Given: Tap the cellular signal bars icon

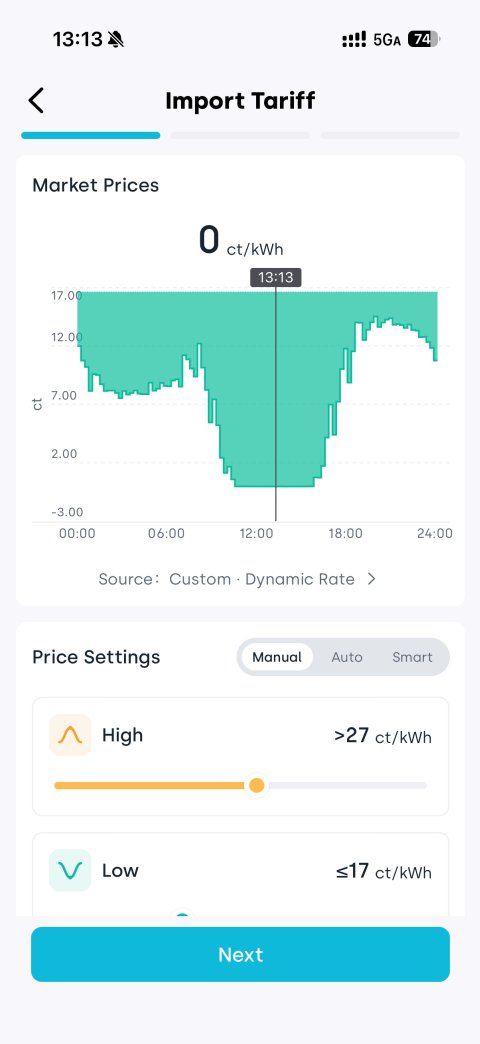Looking at the screenshot, I should 354,40.
